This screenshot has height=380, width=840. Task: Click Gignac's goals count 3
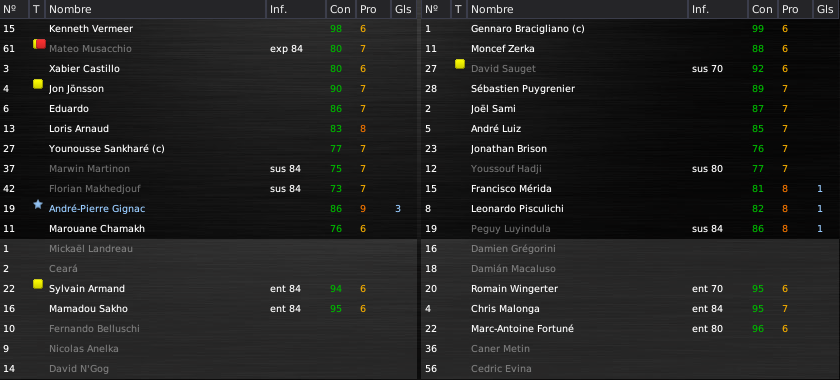point(398,208)
